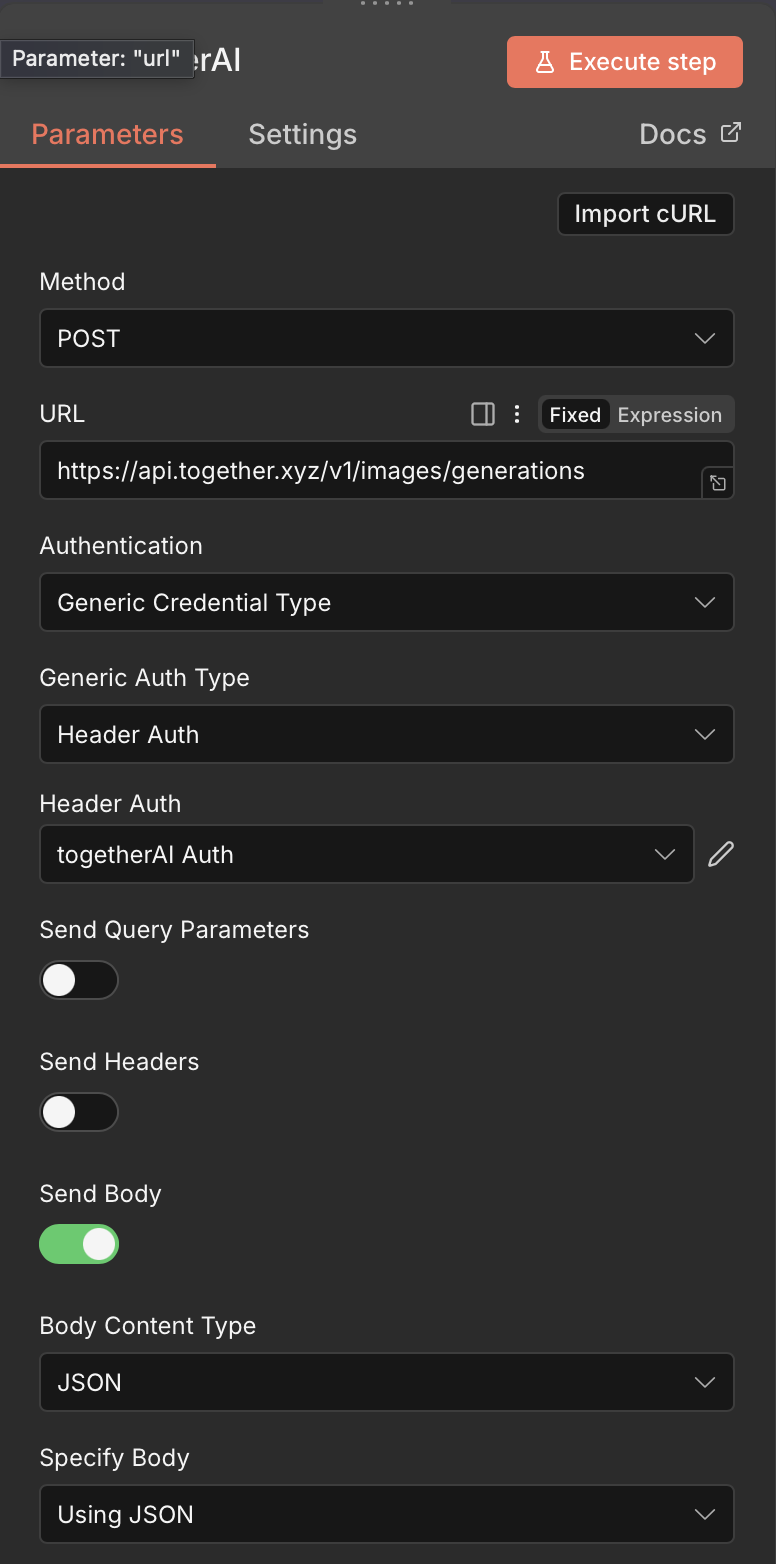Screen dimensions: 776x1564
Task: Open the Method dropdown
Action: click(x=386, y=338)
